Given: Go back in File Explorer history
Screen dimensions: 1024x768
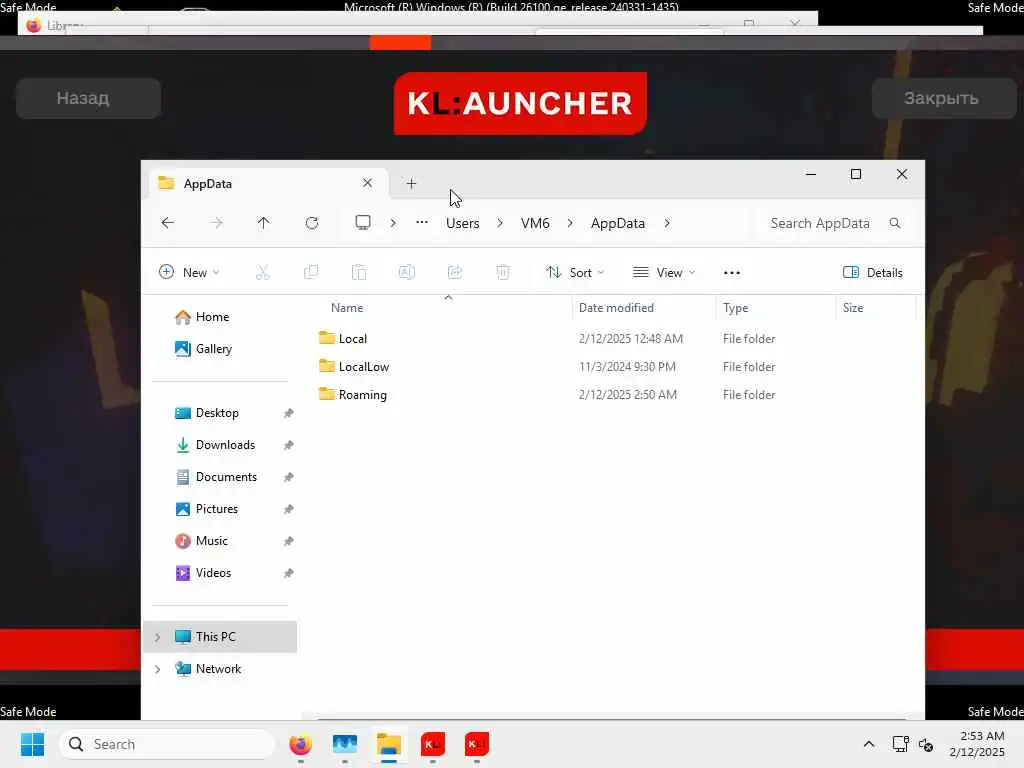Looking at the screenshot, I should [x=167, y=223].
